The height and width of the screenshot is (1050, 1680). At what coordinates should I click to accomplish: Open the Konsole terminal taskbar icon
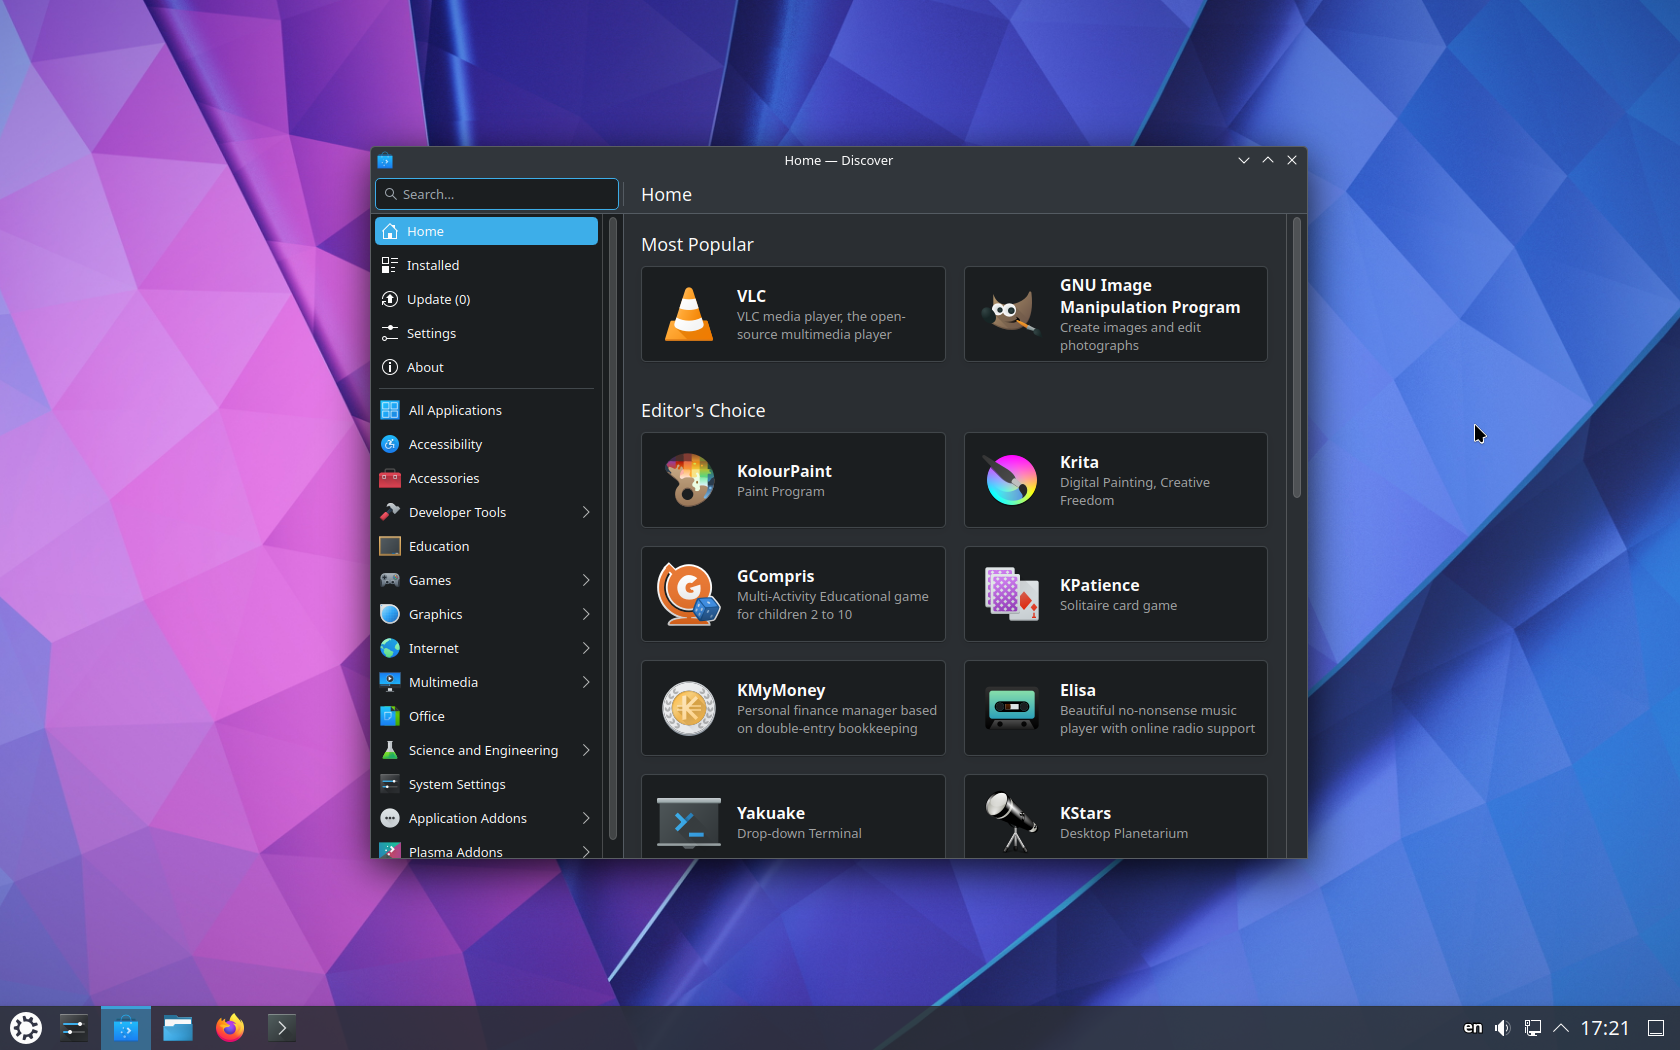click(x=282, y=1028)
